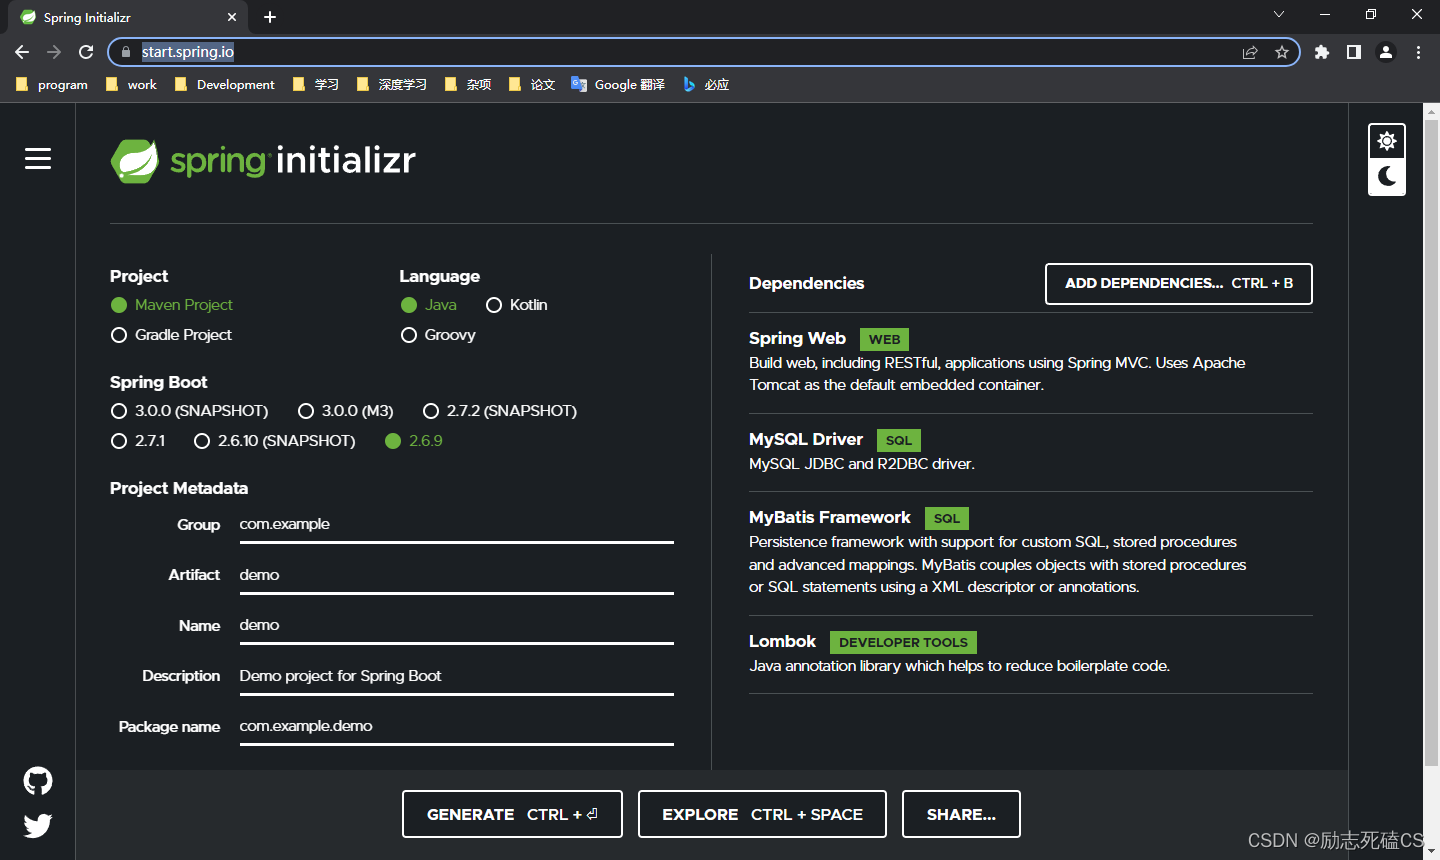Select Kotlin language option
The height and width of the screenshot is (860, 1440).
[517, 305]
